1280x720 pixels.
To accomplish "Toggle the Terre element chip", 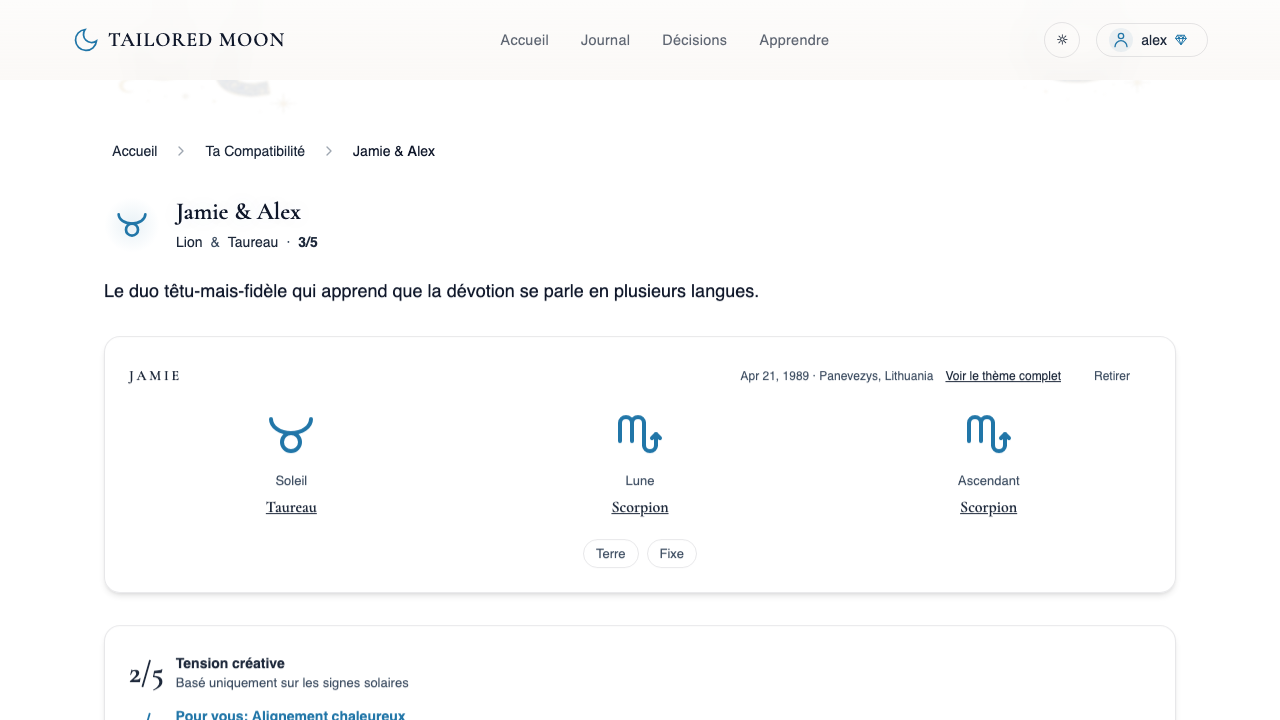I will (x=610, y=553).
